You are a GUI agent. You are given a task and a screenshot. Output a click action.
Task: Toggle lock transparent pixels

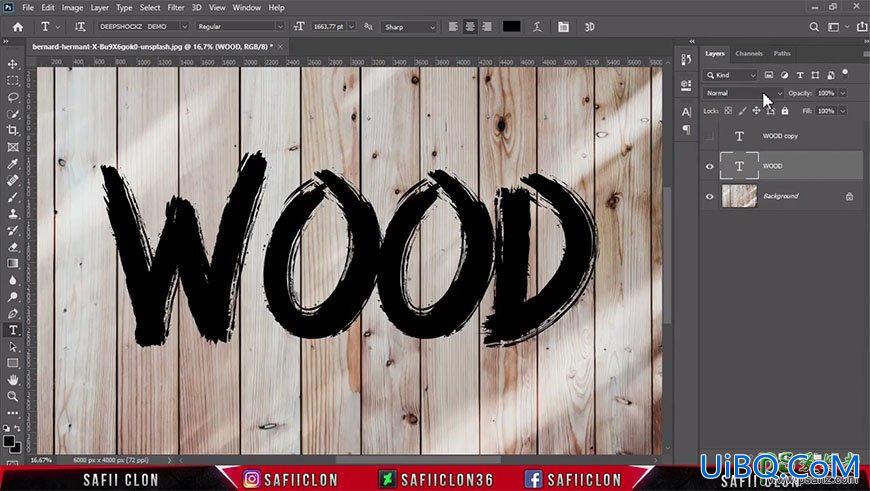(728, 111)
